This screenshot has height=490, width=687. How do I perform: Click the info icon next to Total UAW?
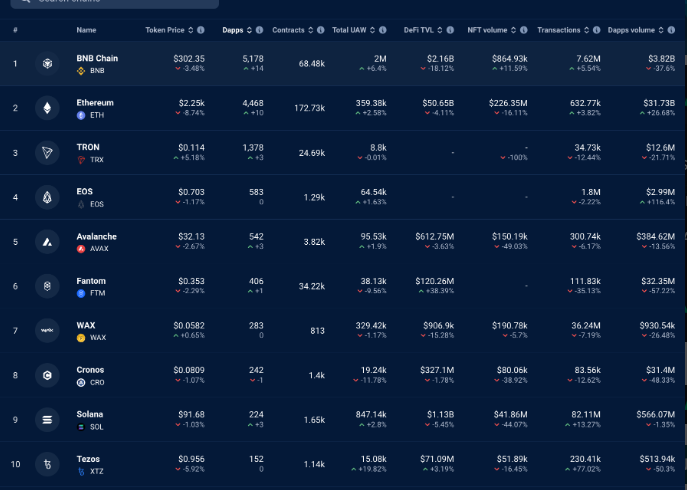pyautogui.click(x=382, y=30)
